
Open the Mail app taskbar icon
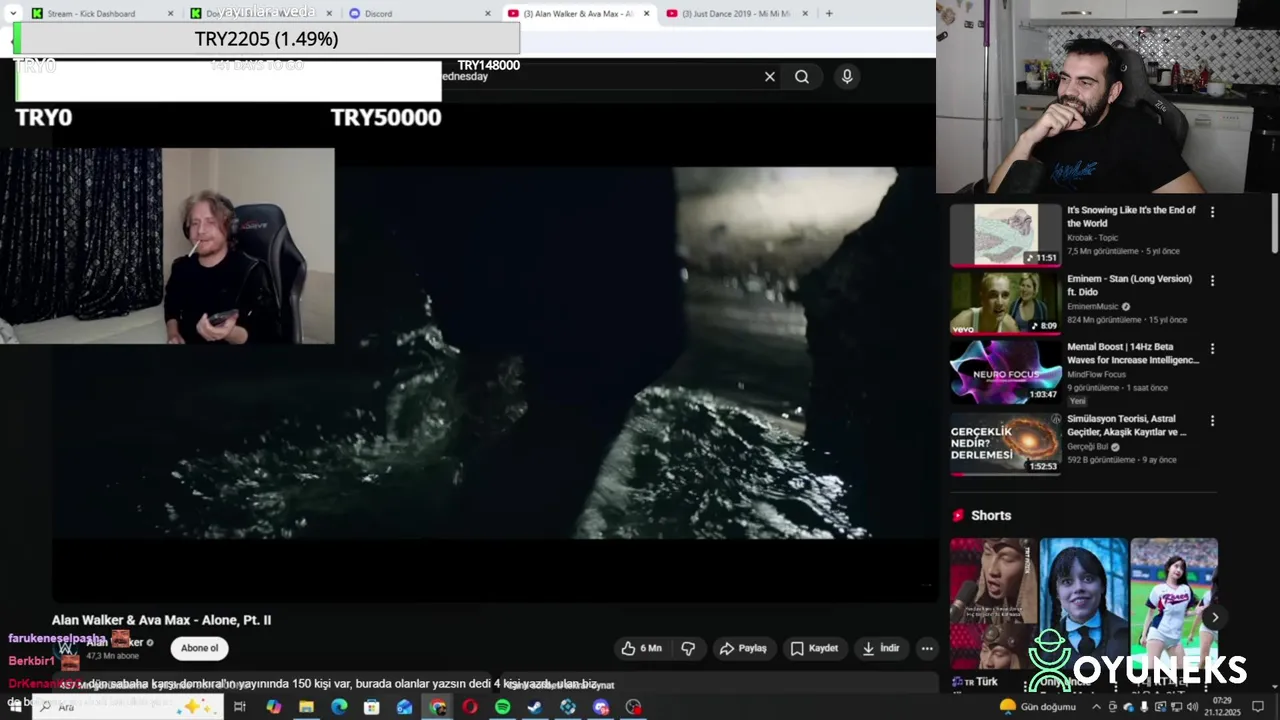tap(404, 707)
